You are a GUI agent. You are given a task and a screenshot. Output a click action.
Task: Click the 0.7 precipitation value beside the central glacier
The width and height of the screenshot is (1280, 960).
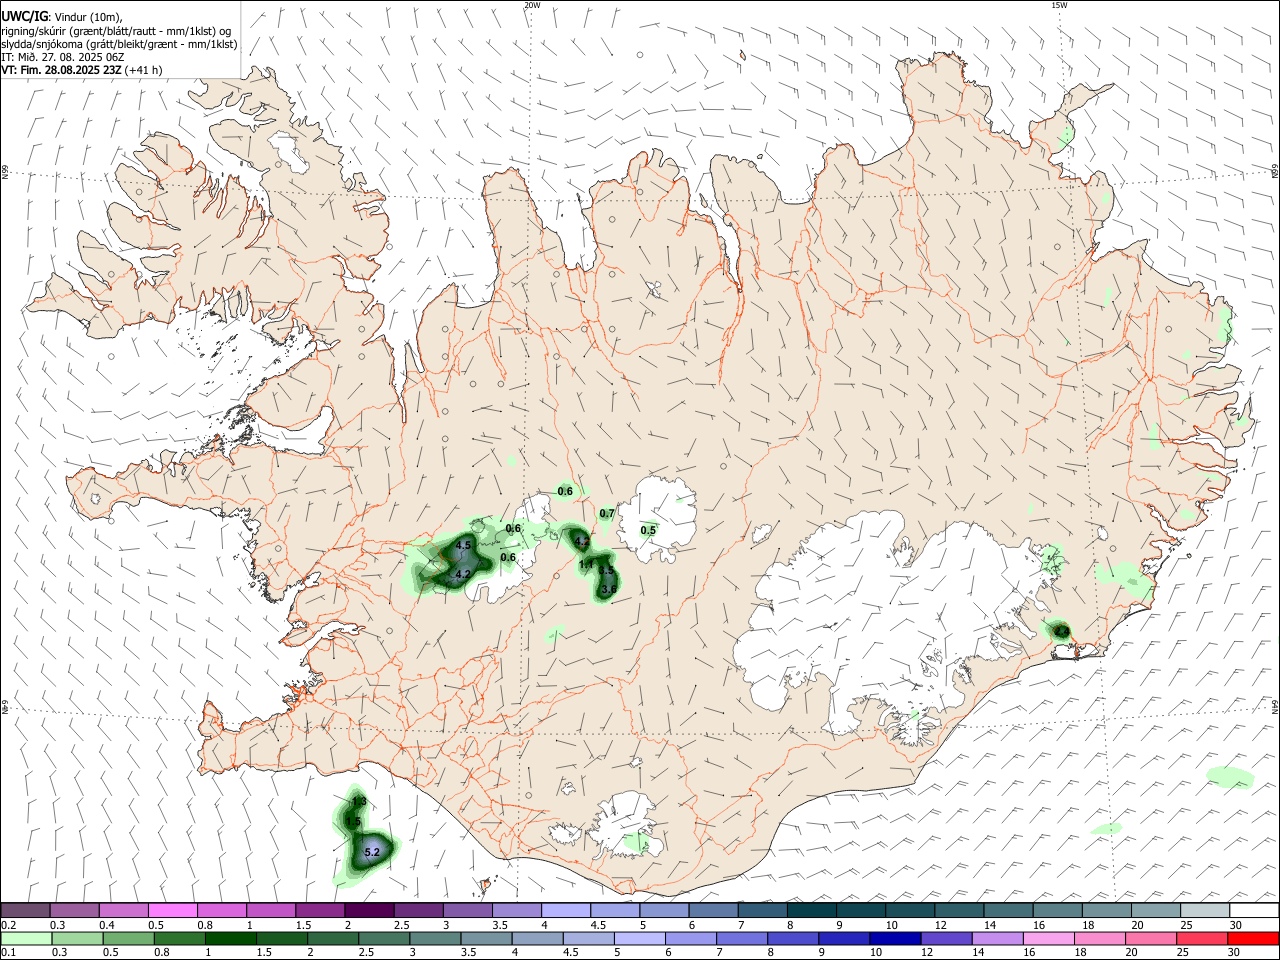[607, 514]
